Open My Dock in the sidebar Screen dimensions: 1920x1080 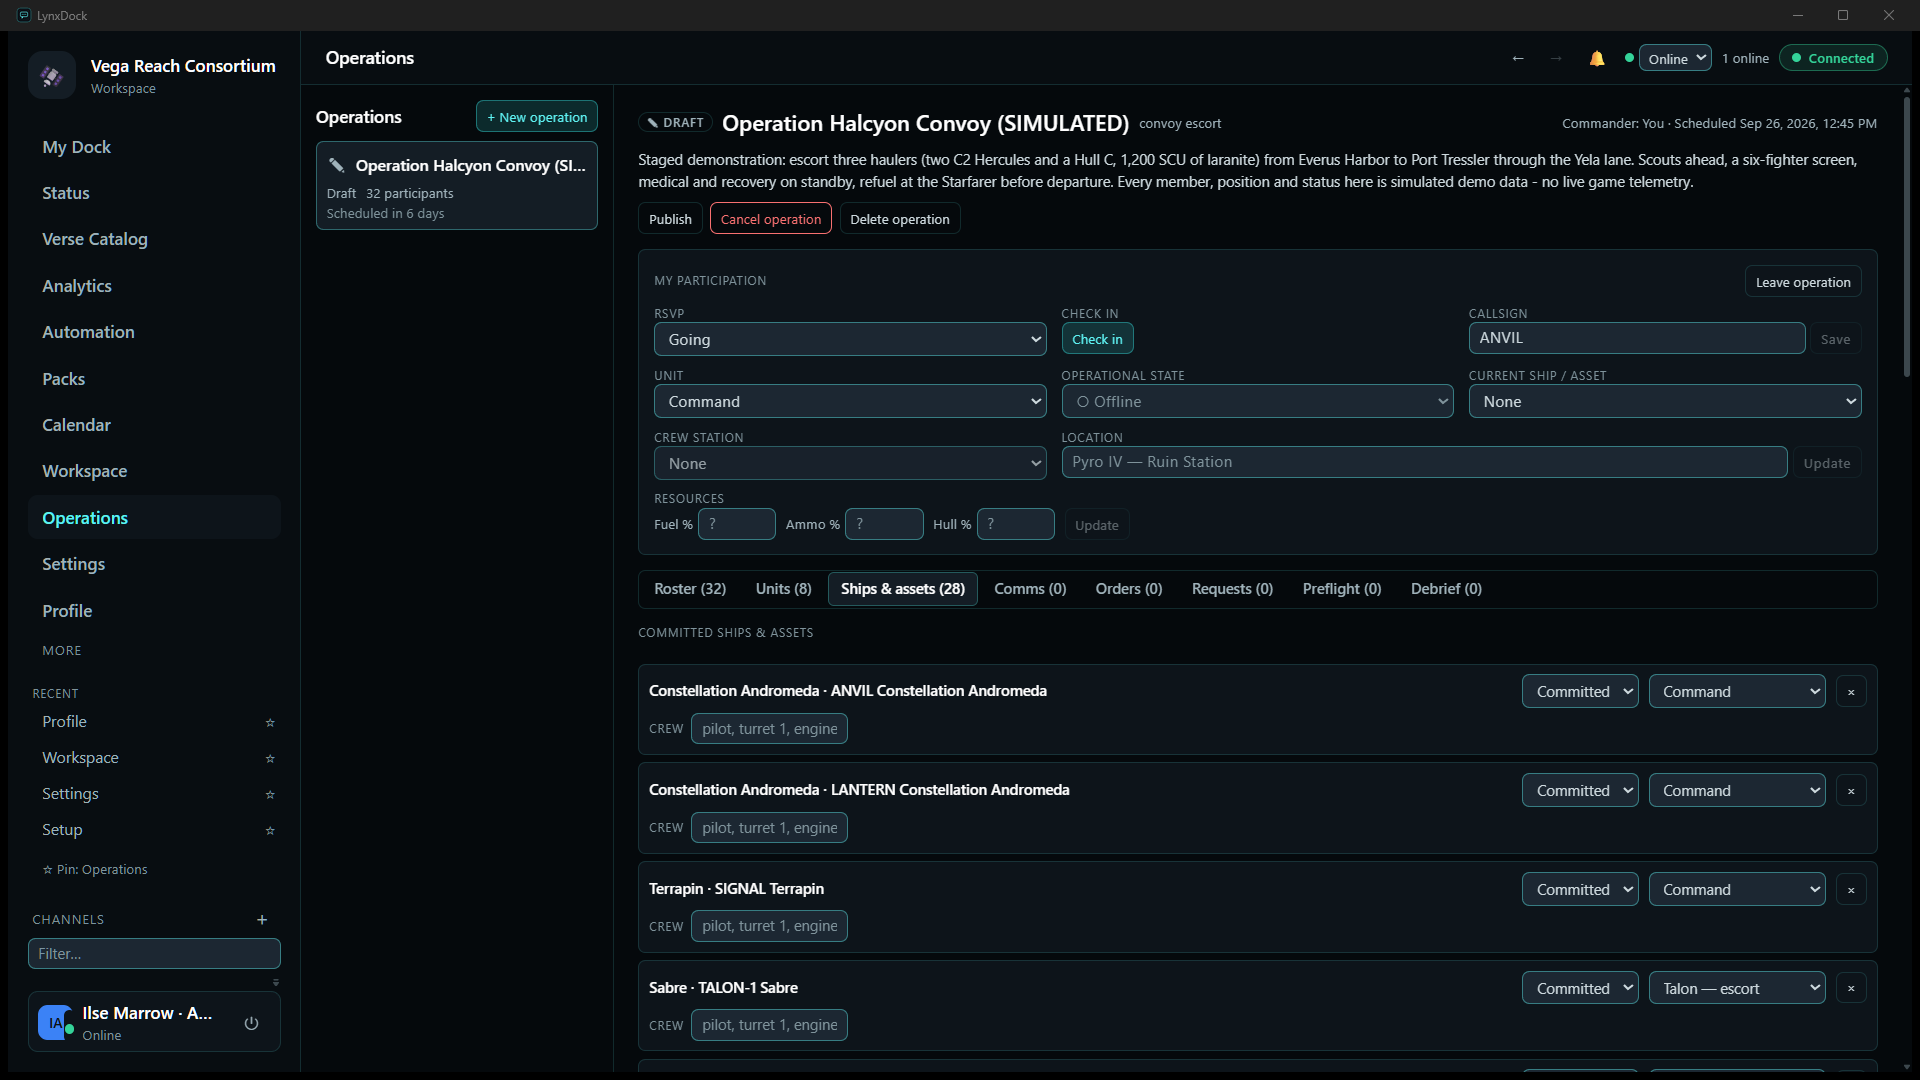pyautogui.click(x=154, y=147)
